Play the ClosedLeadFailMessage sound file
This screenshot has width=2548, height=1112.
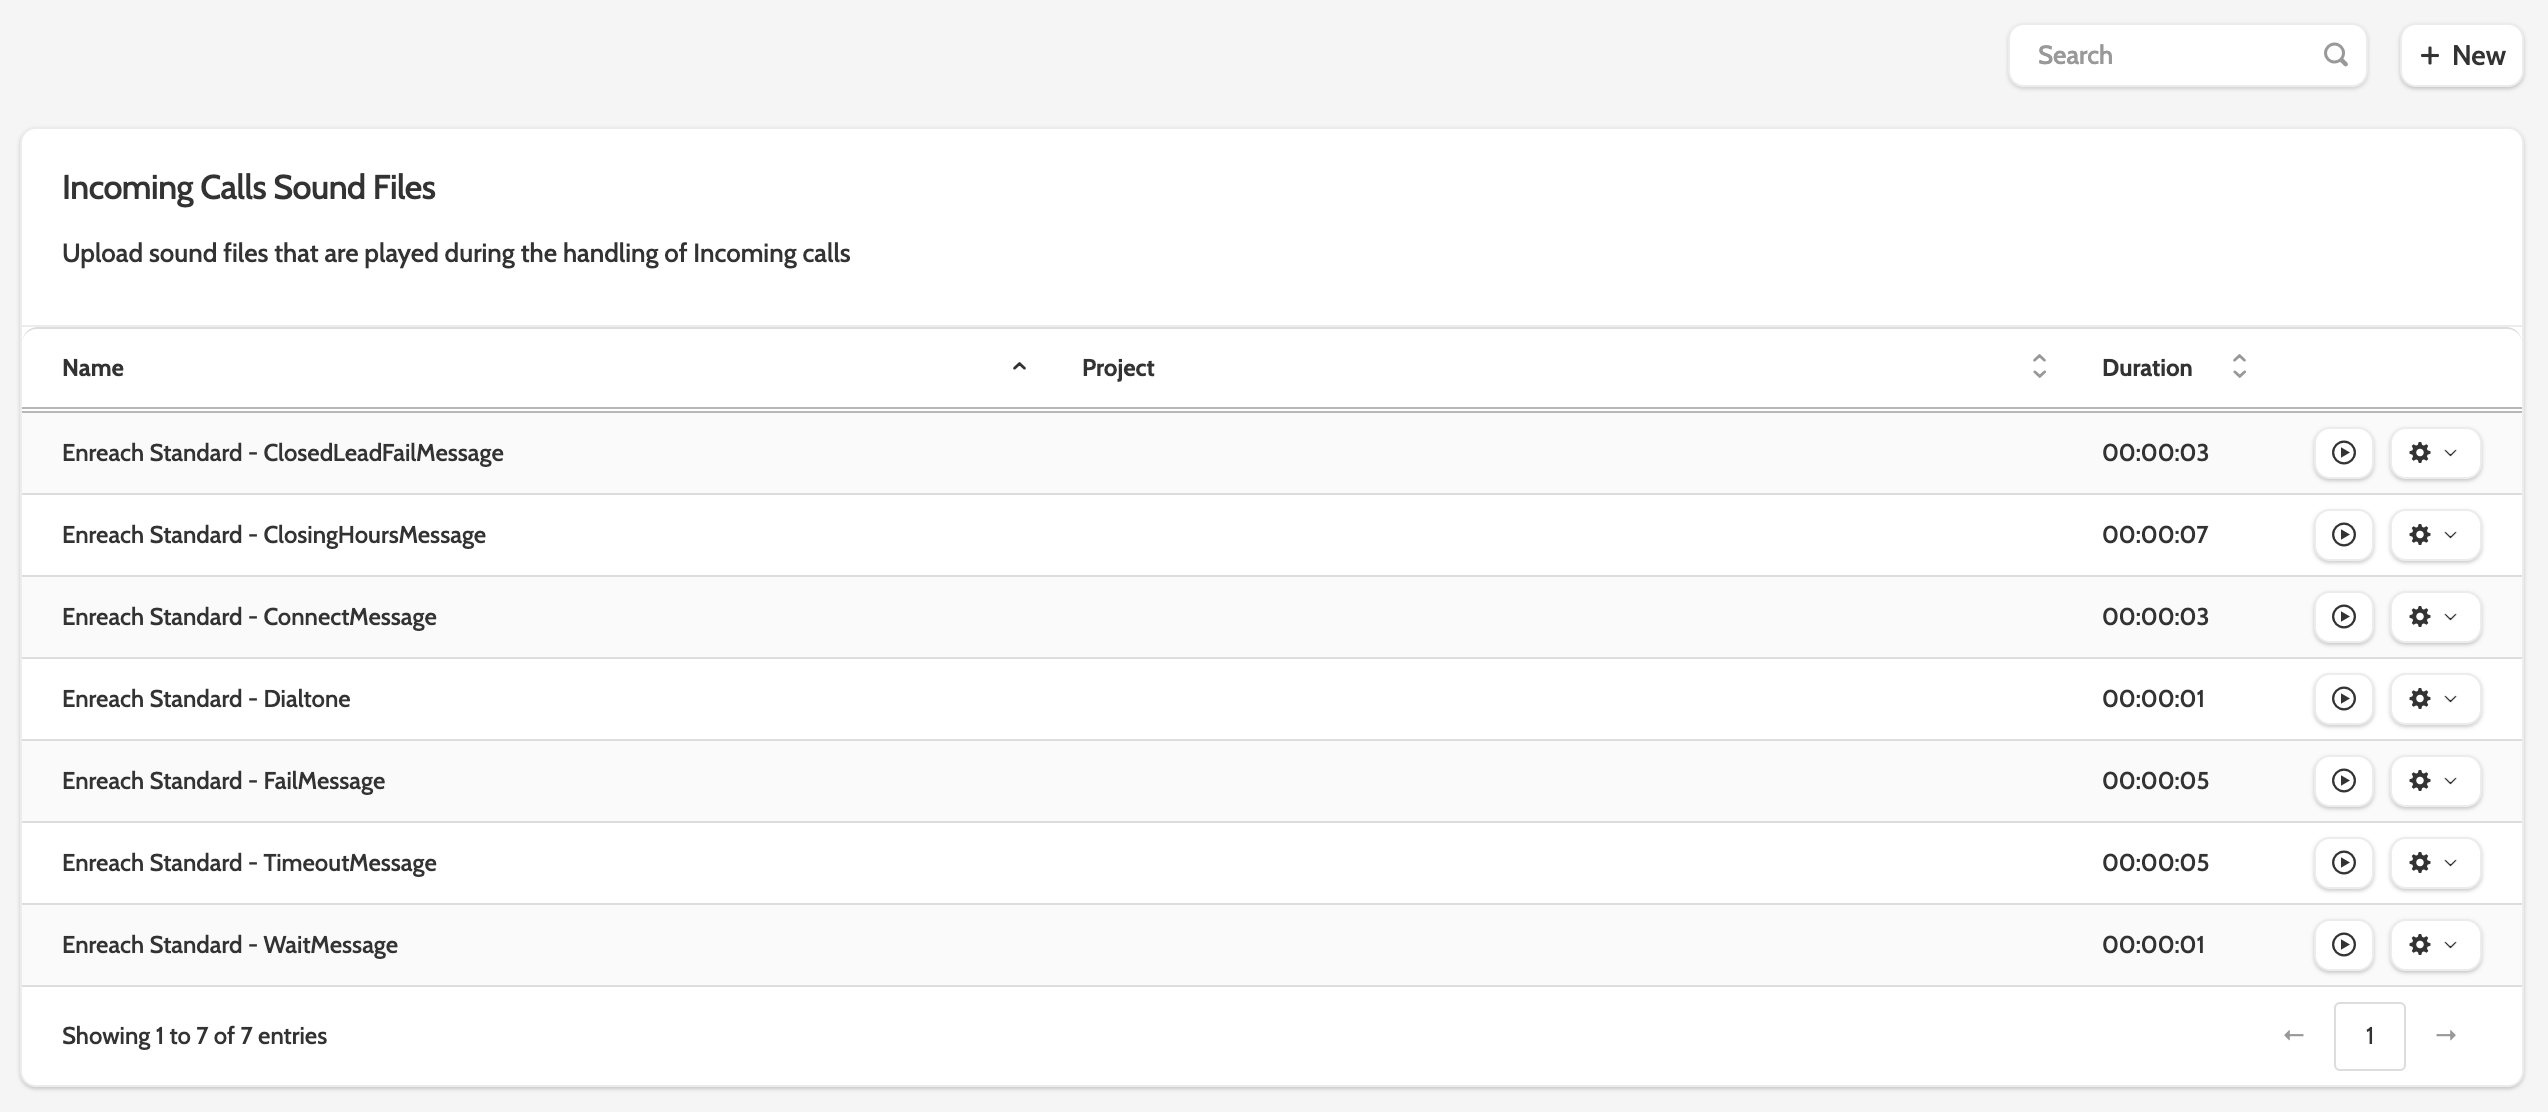2343,453
